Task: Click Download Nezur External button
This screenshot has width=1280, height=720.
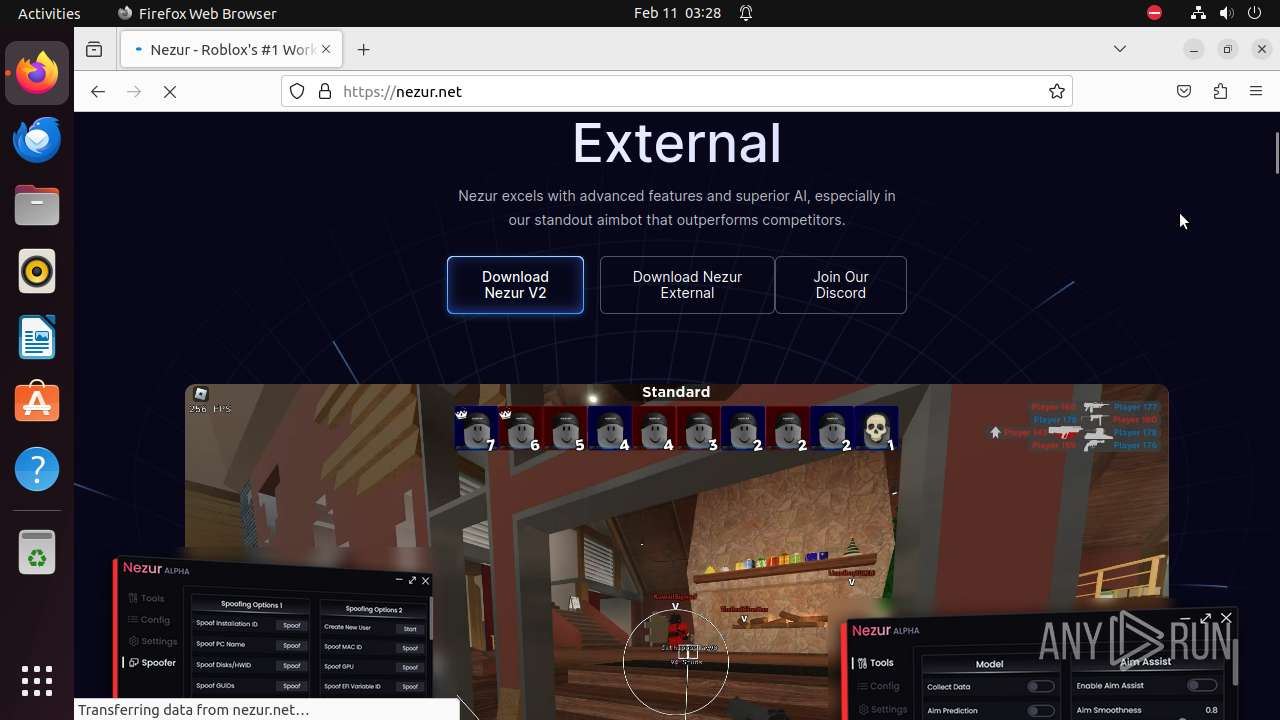Action: click(x=687, y=285)
